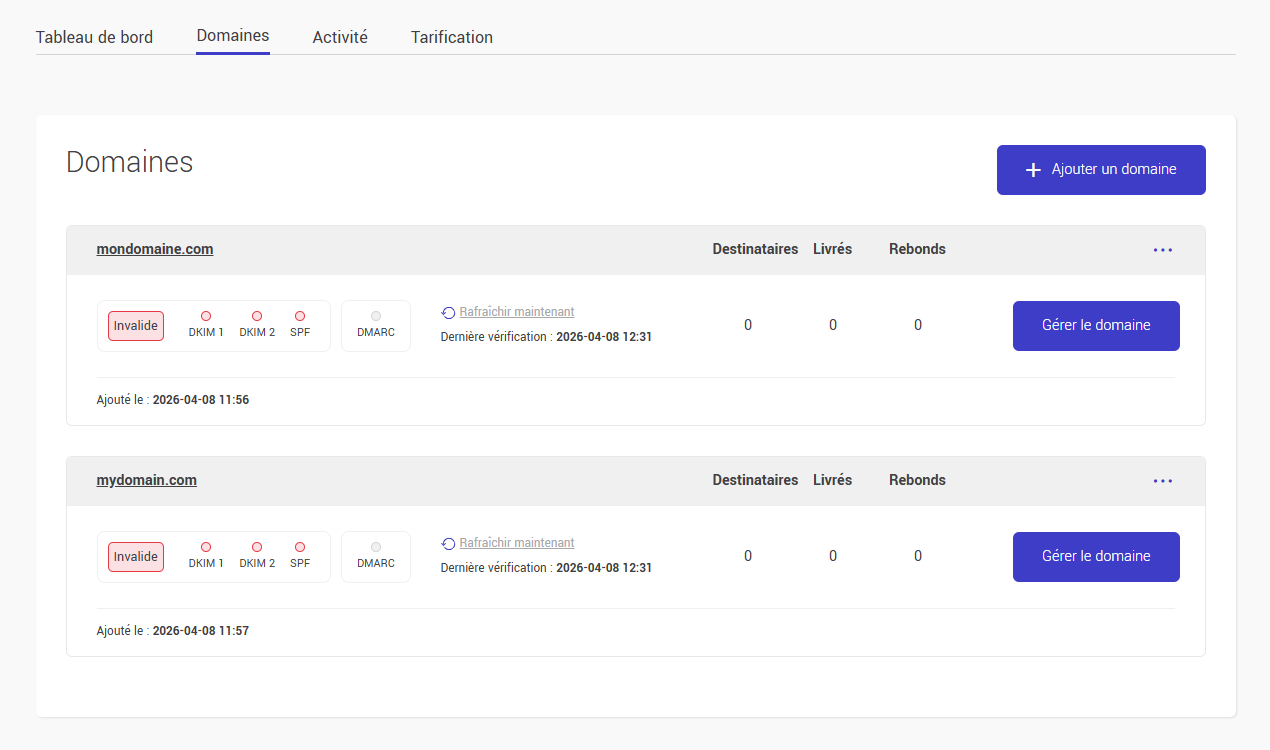The height and width of the screenshot is (750, 1270).
Task: Click refresh icon in mydomain.com row
Action: 448,544
